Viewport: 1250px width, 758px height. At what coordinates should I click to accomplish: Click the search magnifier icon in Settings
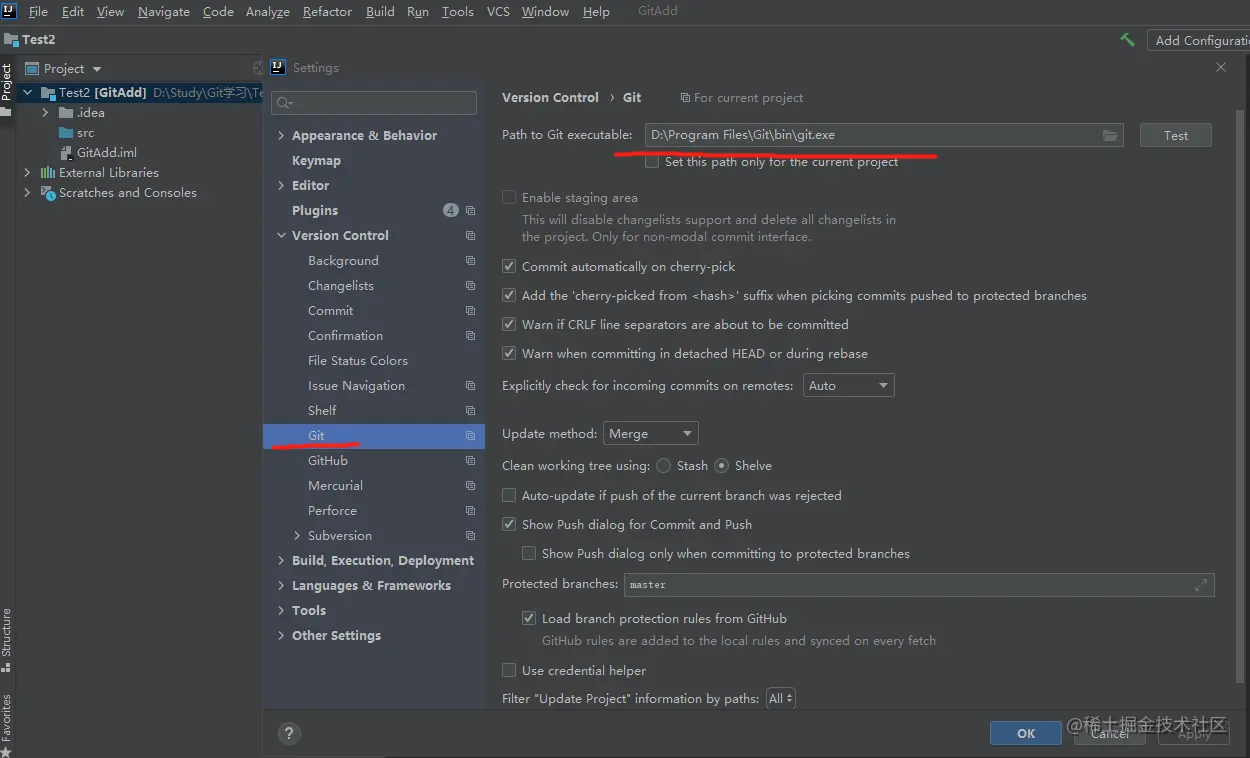click(x=284, y=102)
